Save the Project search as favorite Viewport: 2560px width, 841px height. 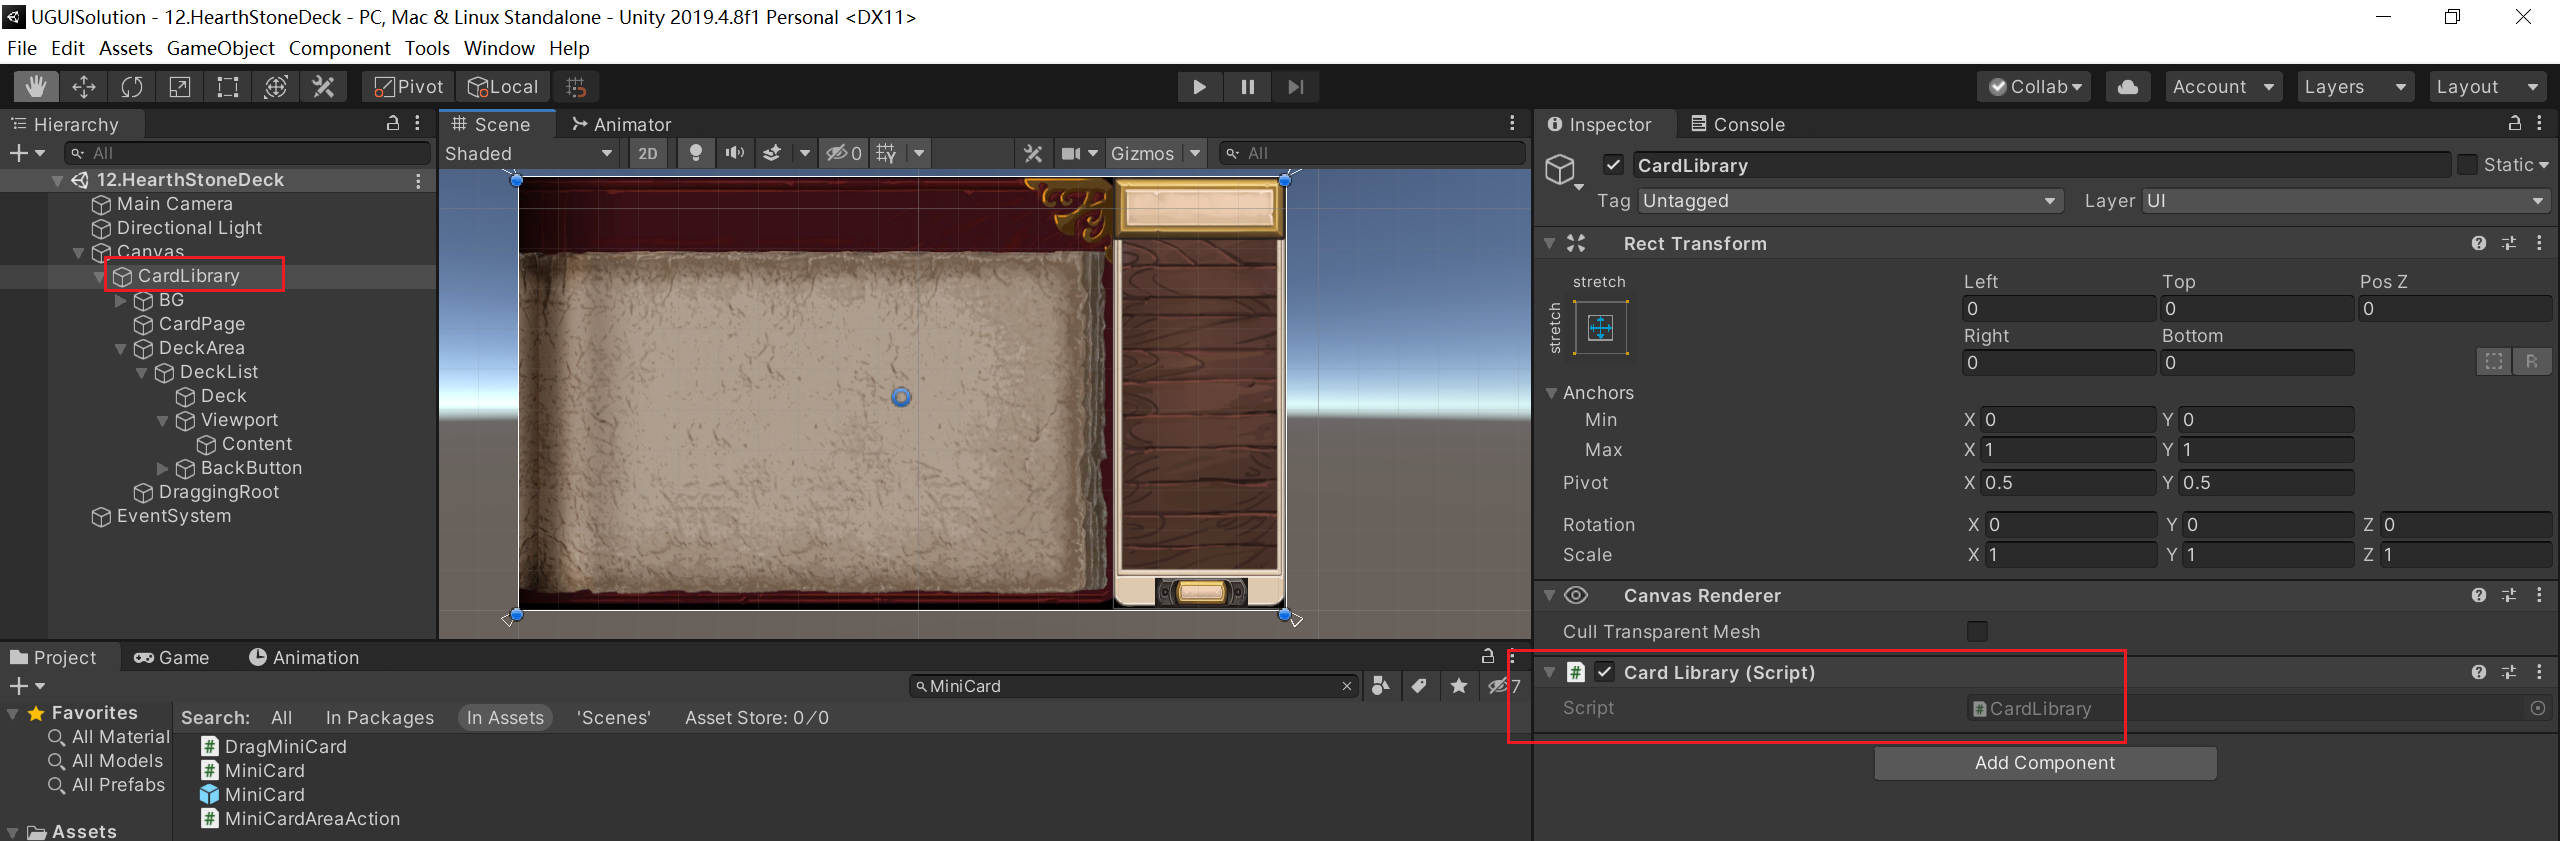[1459, 686]
